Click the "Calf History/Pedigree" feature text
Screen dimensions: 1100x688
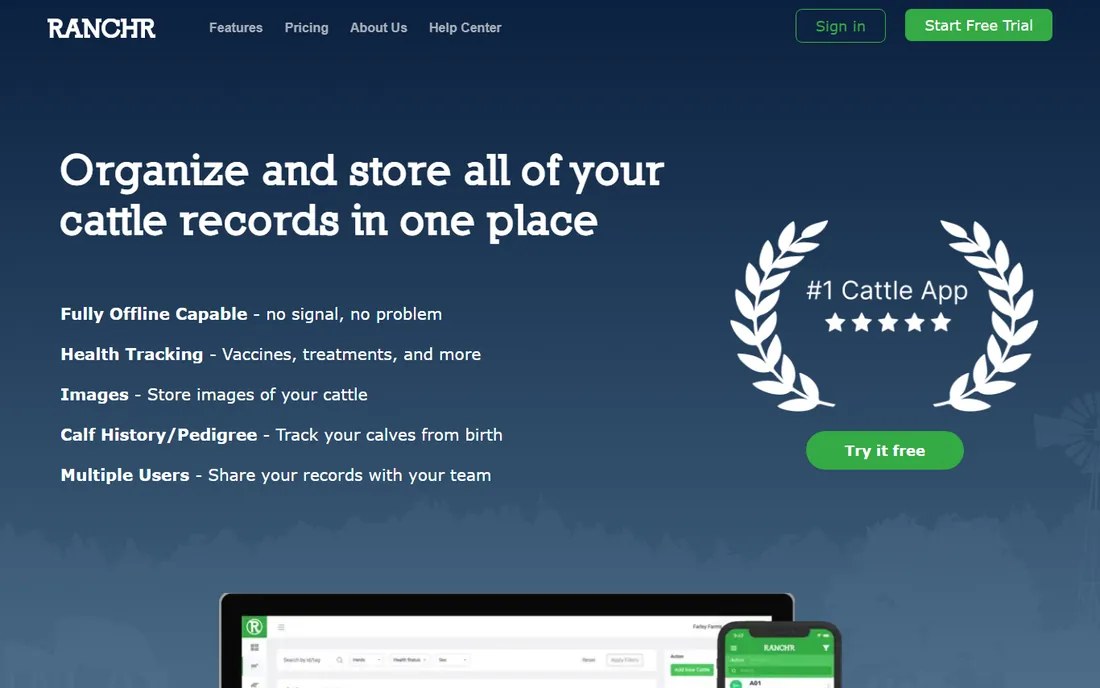point(159,435)
